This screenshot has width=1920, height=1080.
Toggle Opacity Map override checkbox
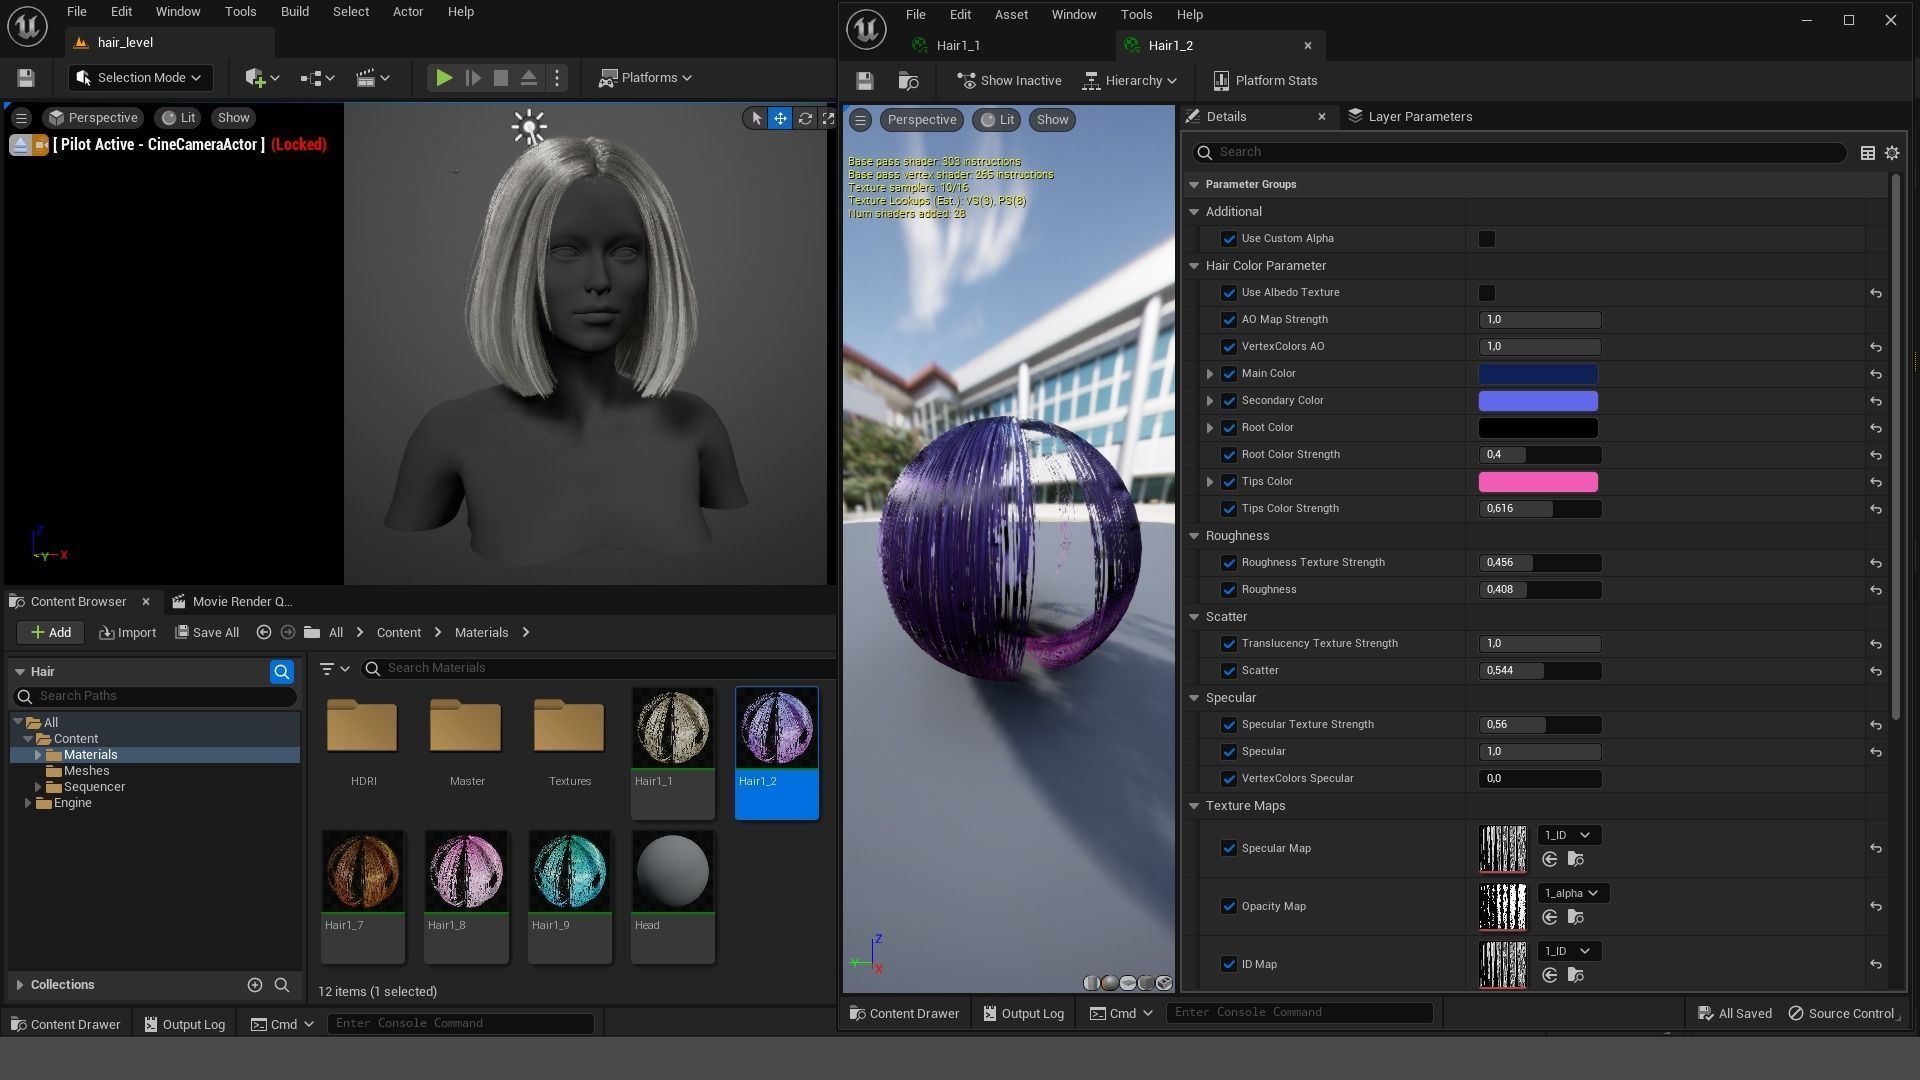(x=1229, y=906)
